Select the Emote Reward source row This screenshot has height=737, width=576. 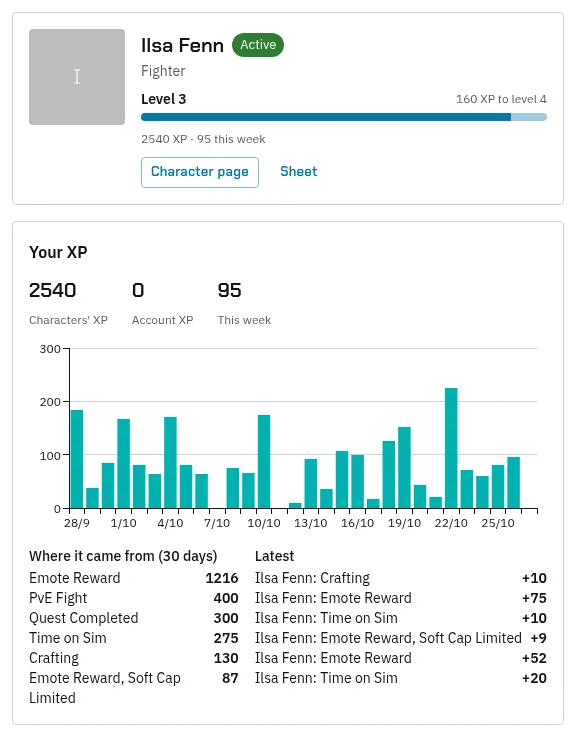coord(134,578)
